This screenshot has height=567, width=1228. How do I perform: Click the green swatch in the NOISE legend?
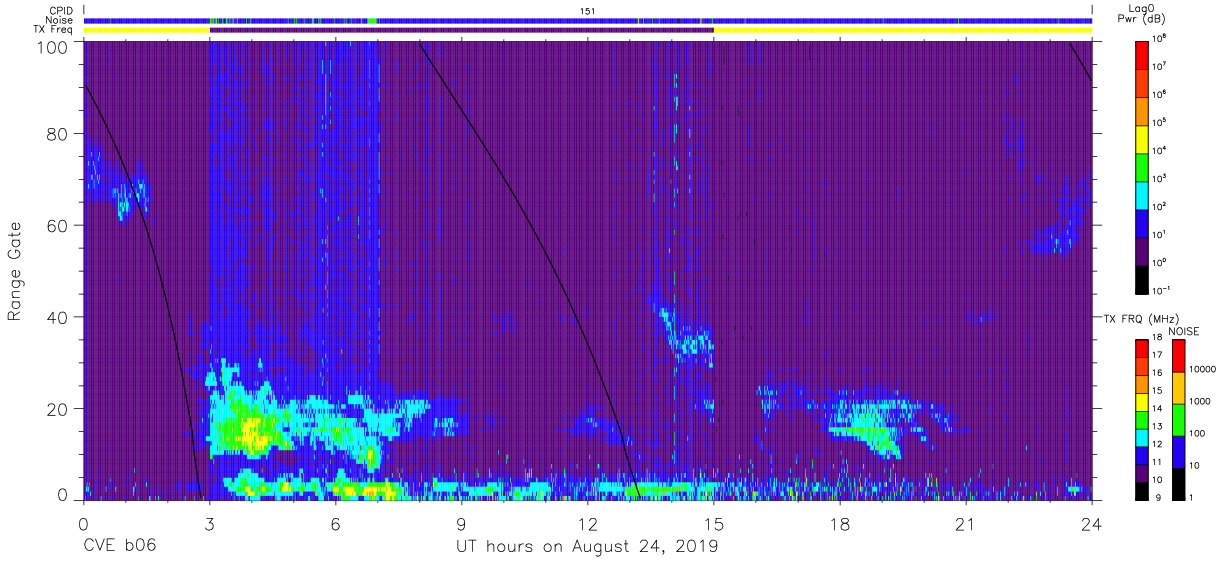pos(1178,419)
